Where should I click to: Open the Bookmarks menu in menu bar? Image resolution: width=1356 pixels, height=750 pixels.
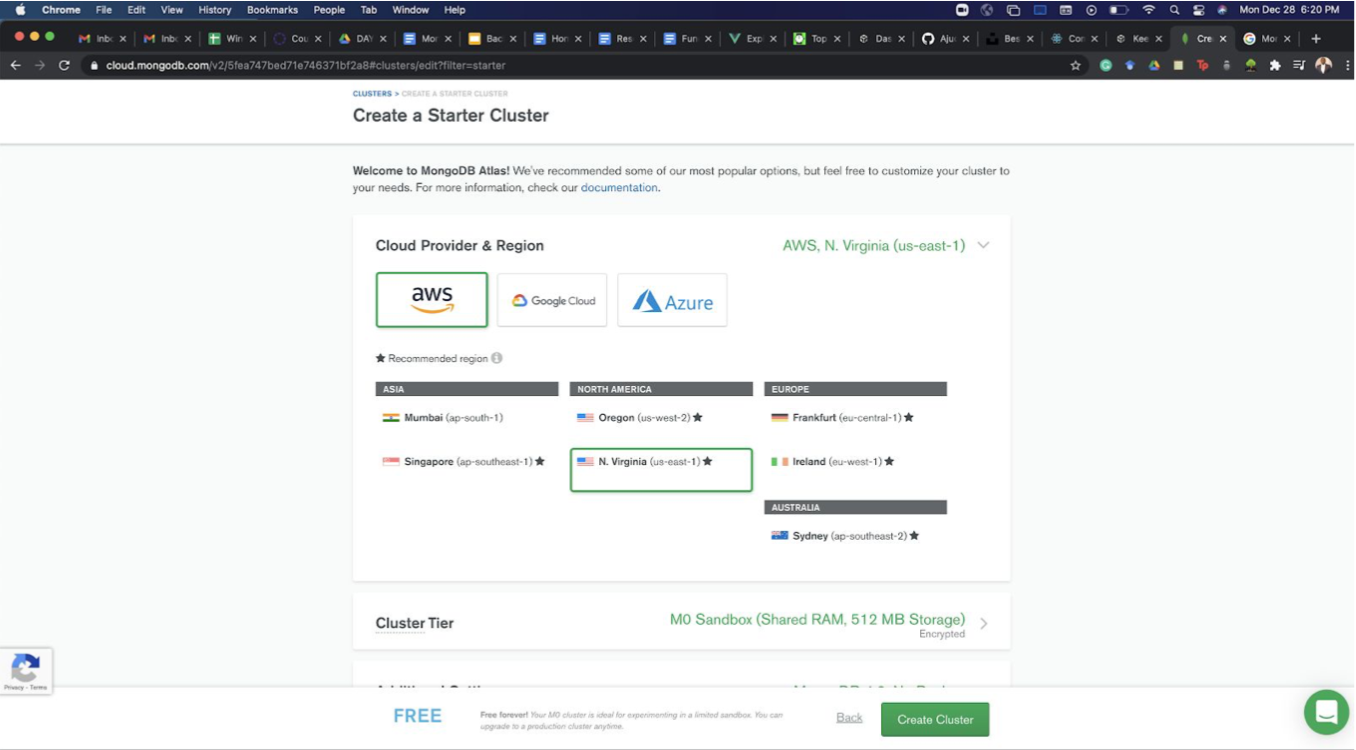pyautogui.click(x=272, y=10)
